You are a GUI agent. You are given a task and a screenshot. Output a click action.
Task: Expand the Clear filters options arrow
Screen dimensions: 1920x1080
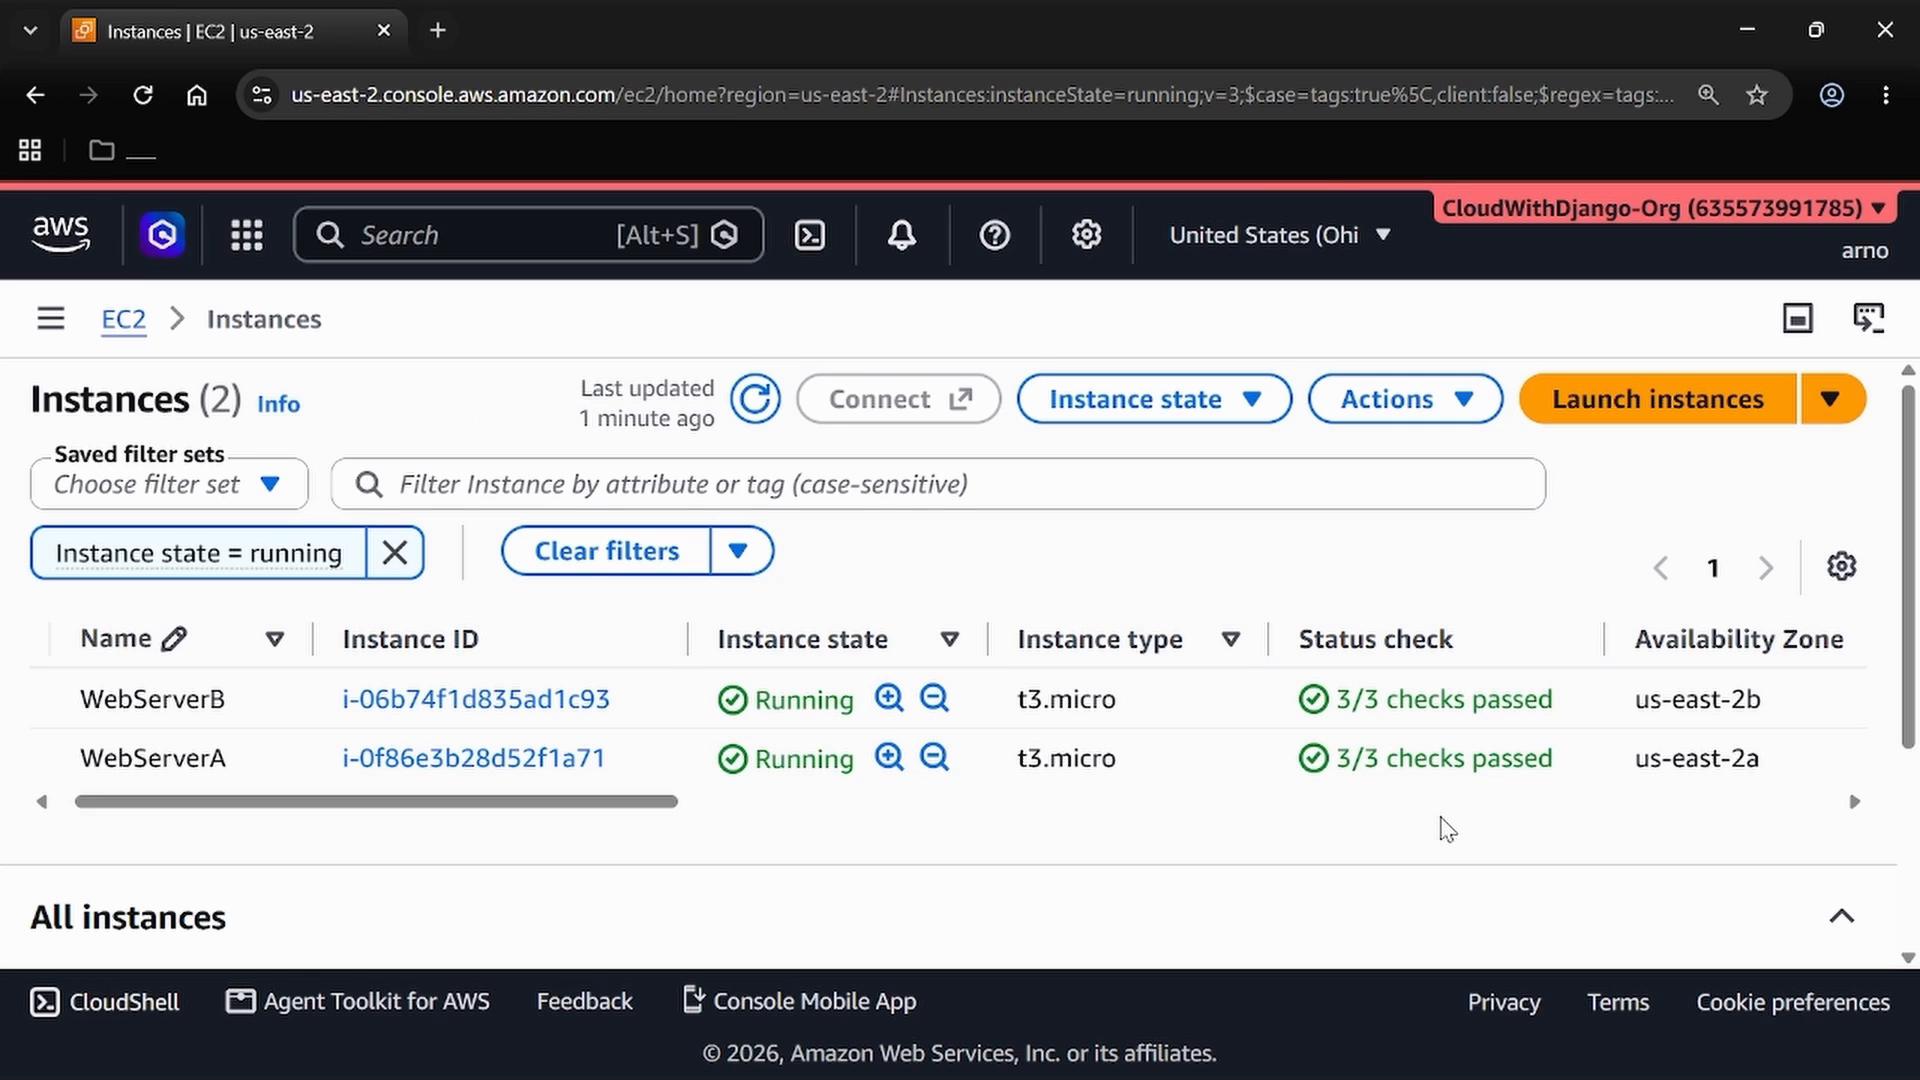pyautogui.click(x=740, y=551)
